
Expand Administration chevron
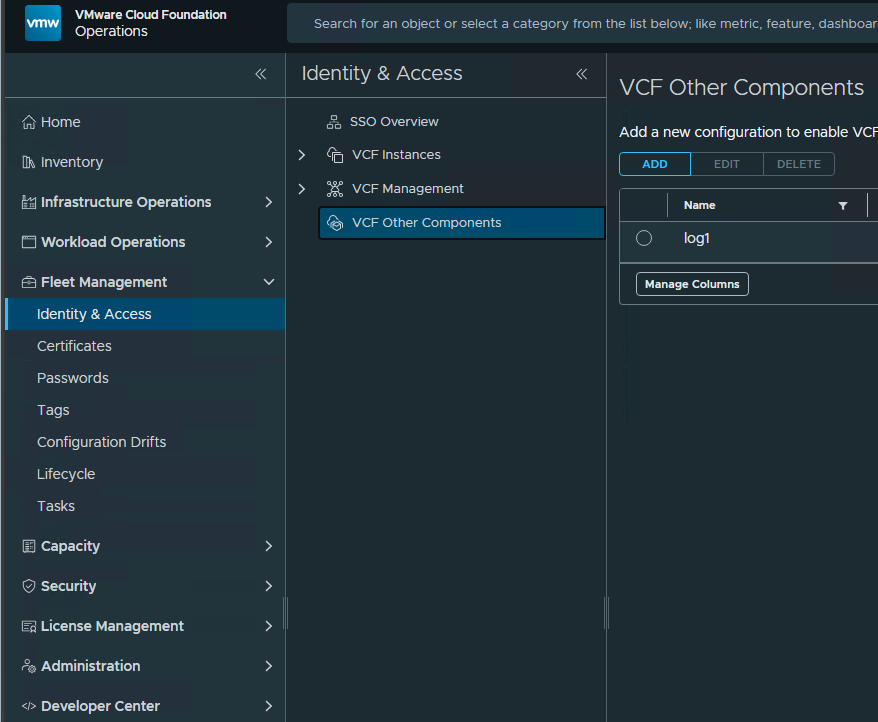(x=269, y=666)
